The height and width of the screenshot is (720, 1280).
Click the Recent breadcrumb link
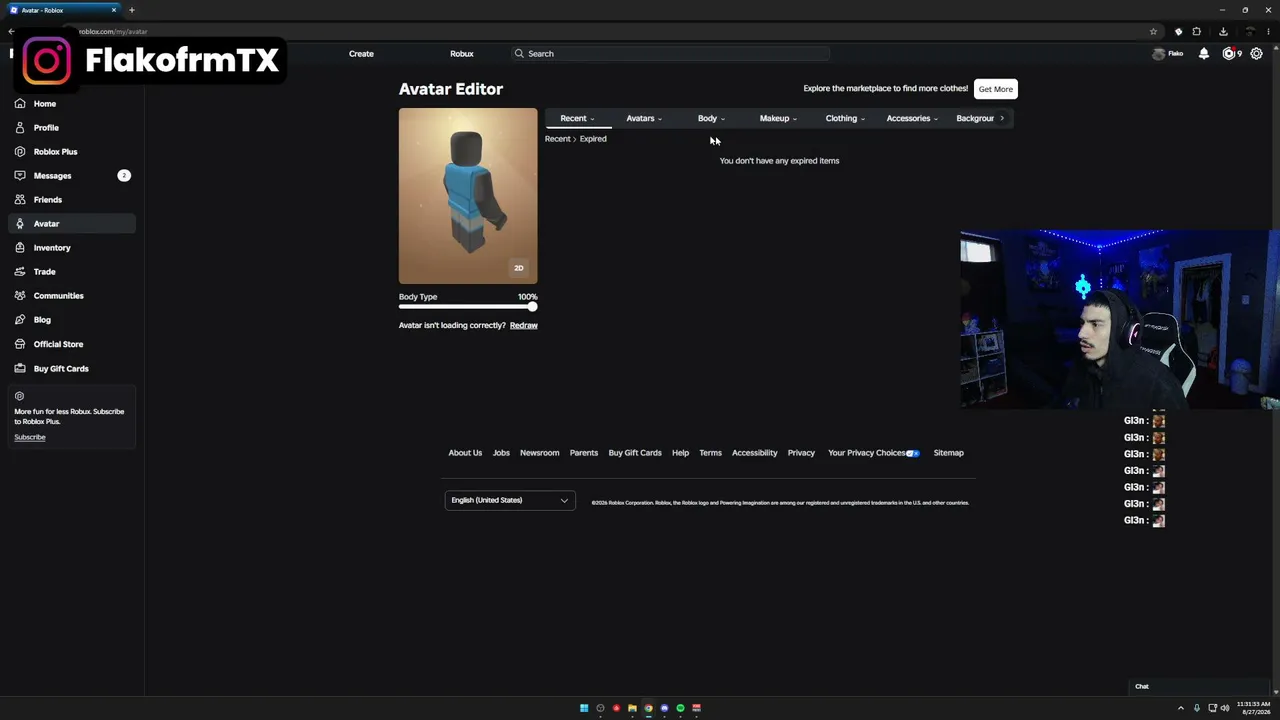pos(557,139)
